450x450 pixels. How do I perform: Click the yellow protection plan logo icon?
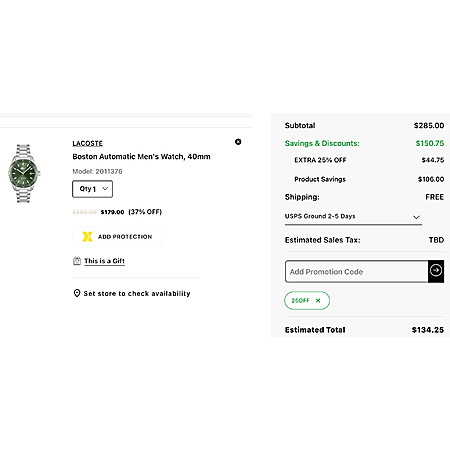[x=87, y=237]
